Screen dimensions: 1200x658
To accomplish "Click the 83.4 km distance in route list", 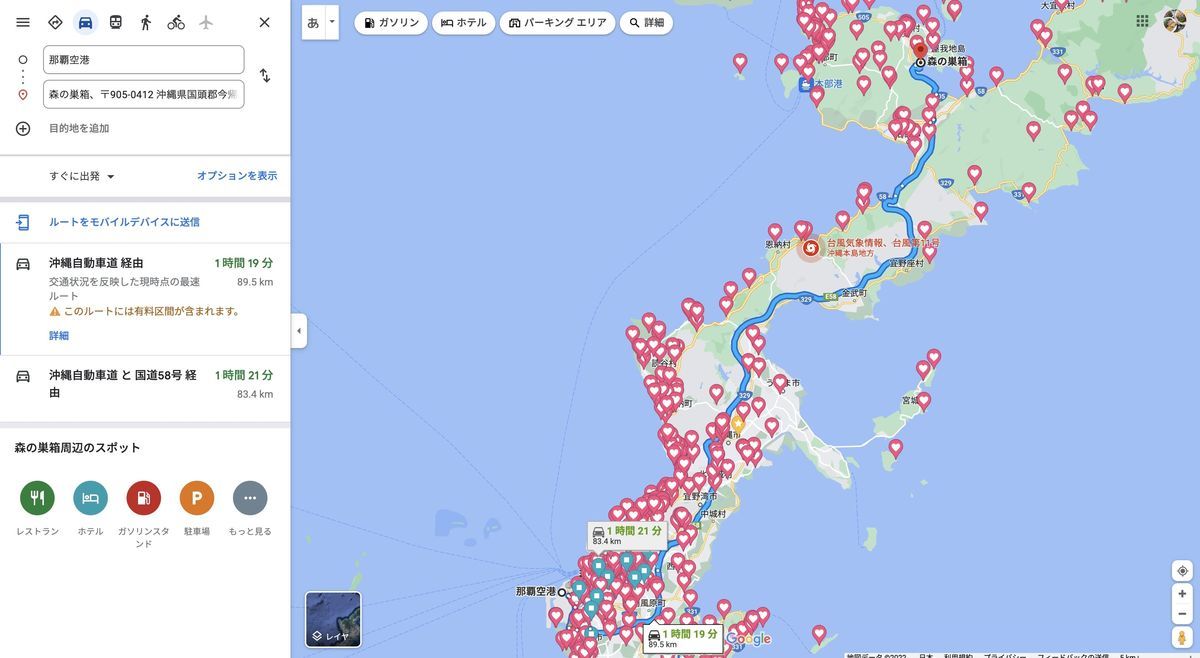I will click(255, 394).
